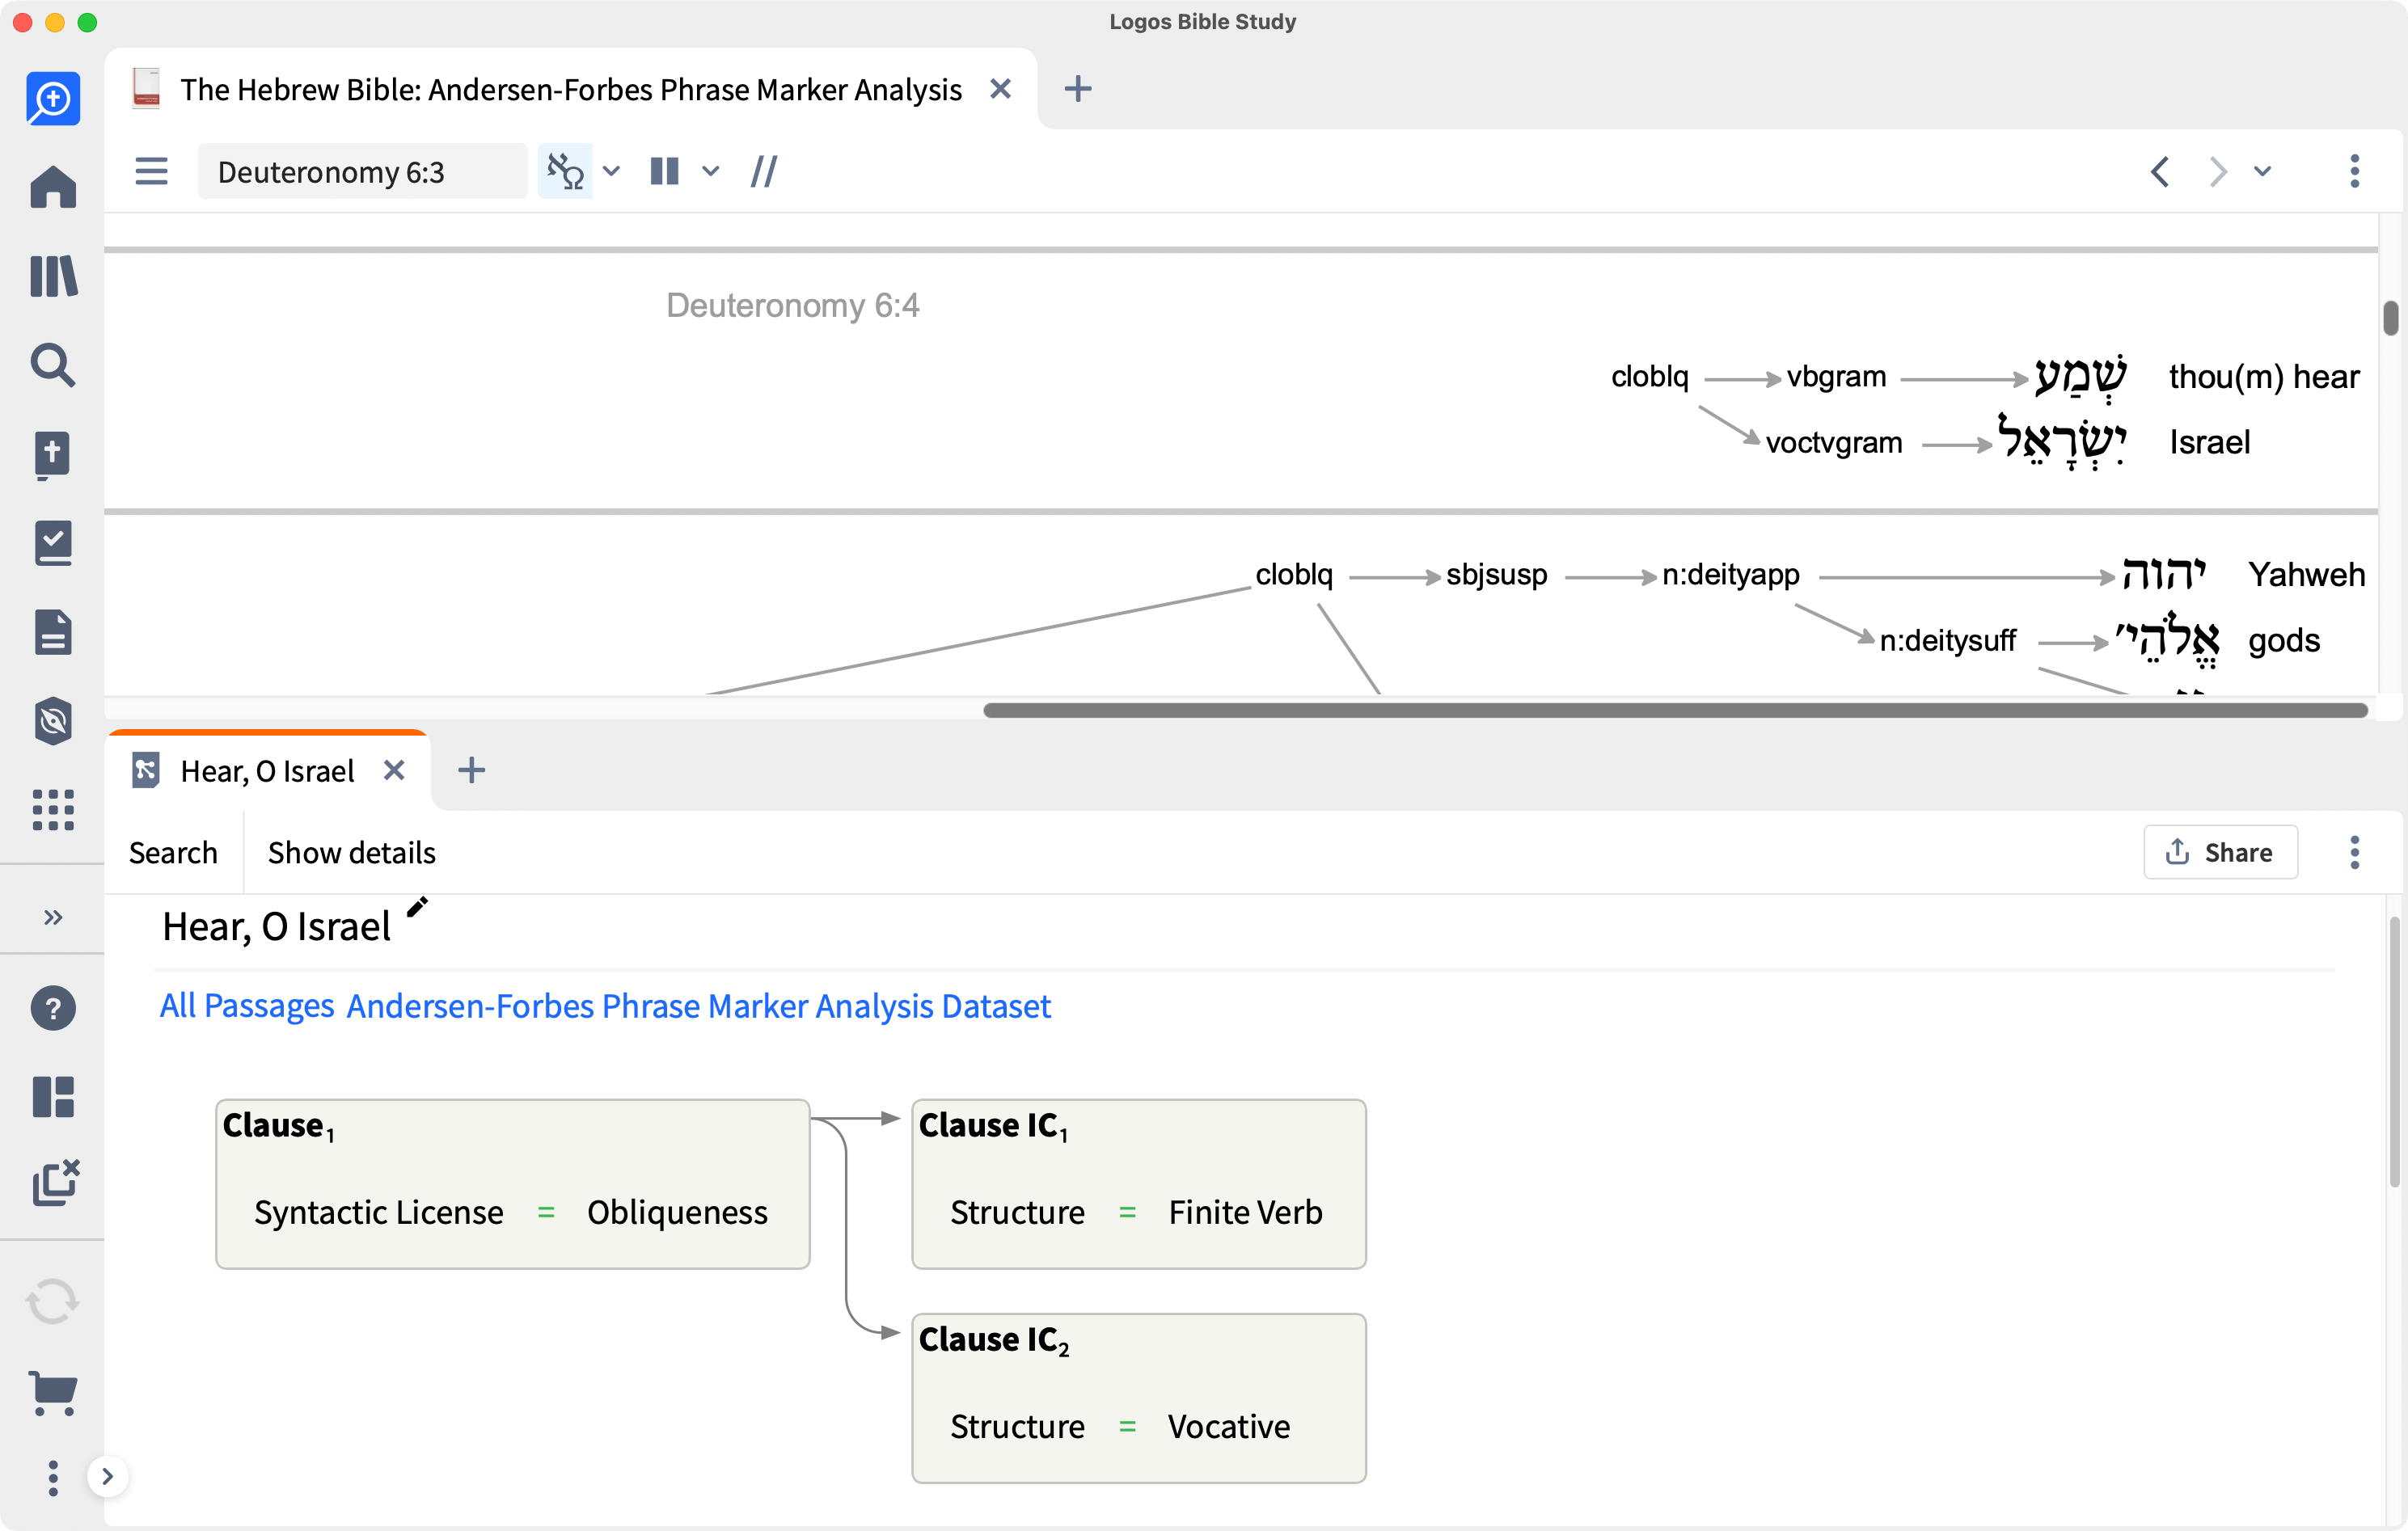2408x1531 pixels.
Task: Open the Search magnifier in the sidebar
Action: coord(53,365)
